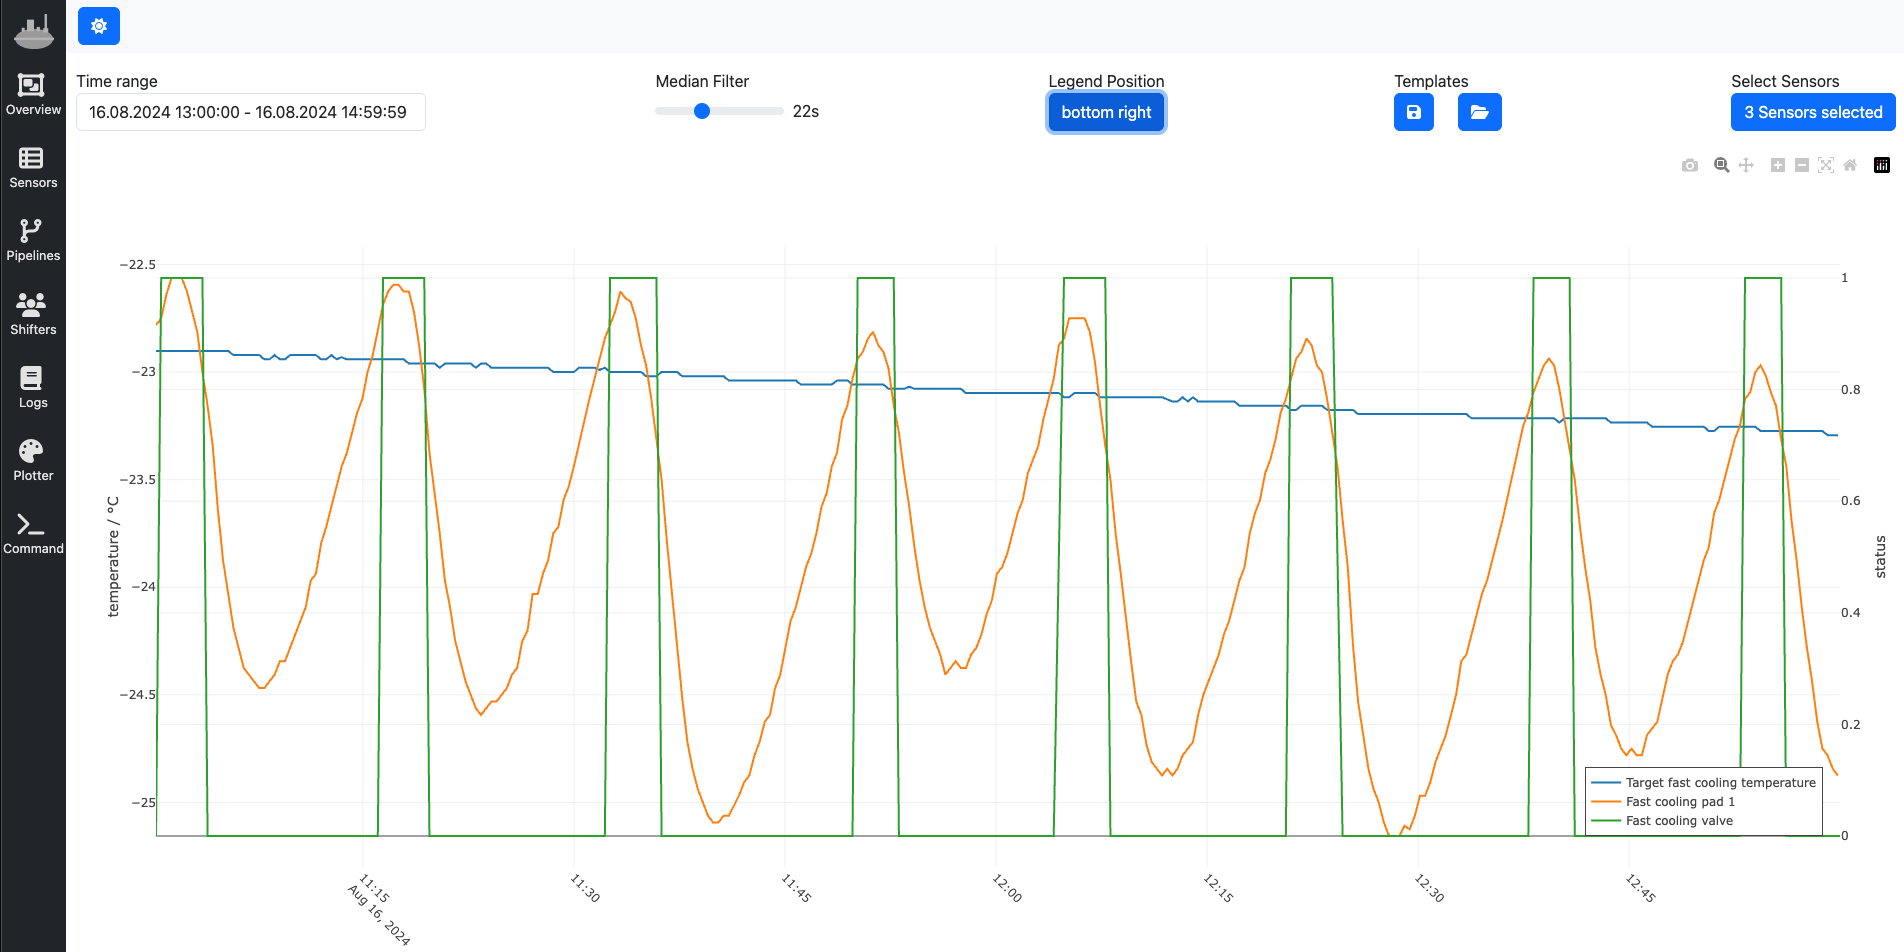1904x952 pixels.
Task: Load a template with folder icon
Action: click(x=1479, y=112)
